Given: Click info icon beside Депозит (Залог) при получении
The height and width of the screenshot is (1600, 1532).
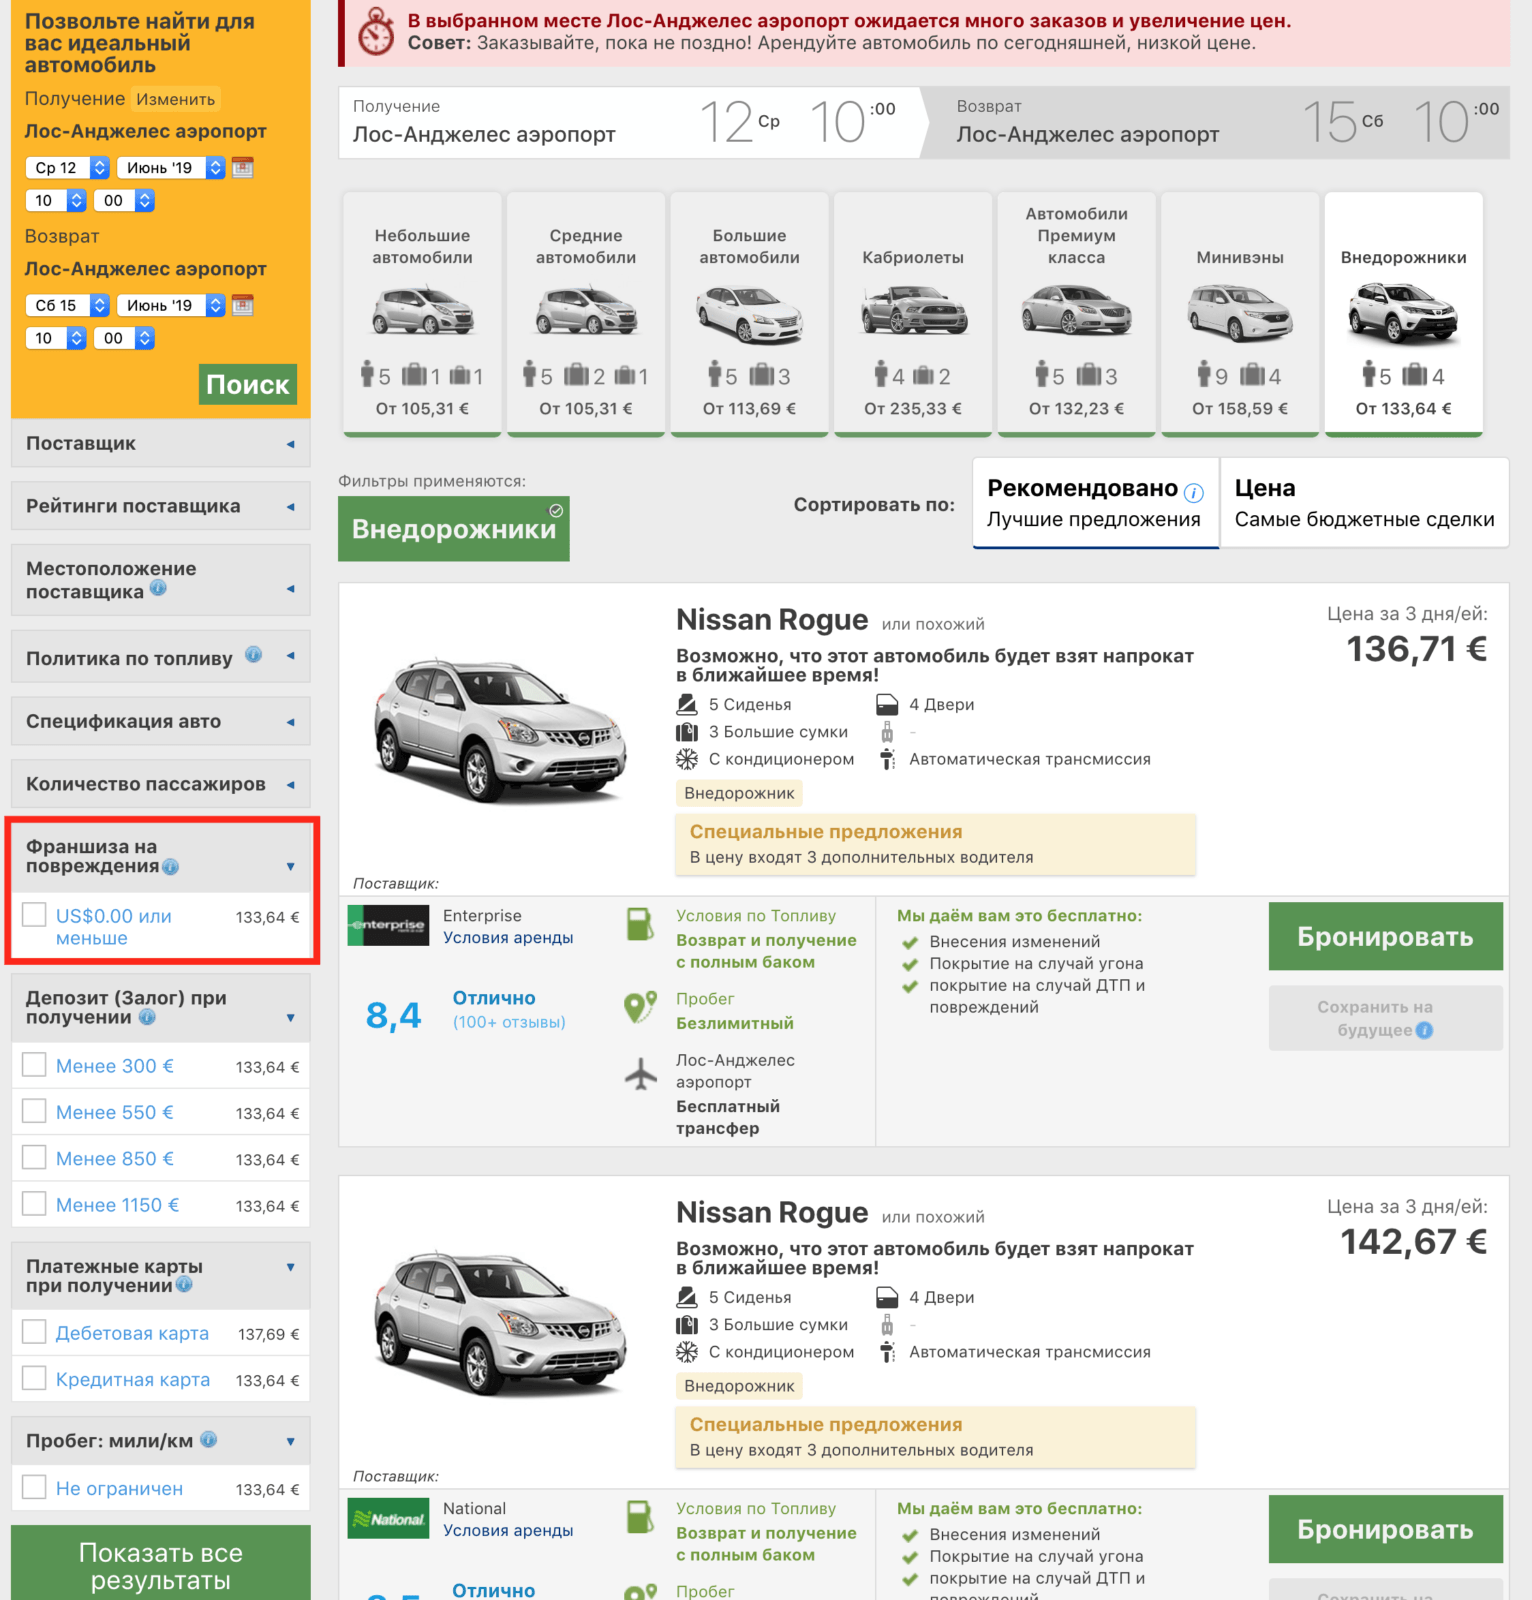Looking at the screenshot, I should pyautogui.click(x=147, y=1017).
